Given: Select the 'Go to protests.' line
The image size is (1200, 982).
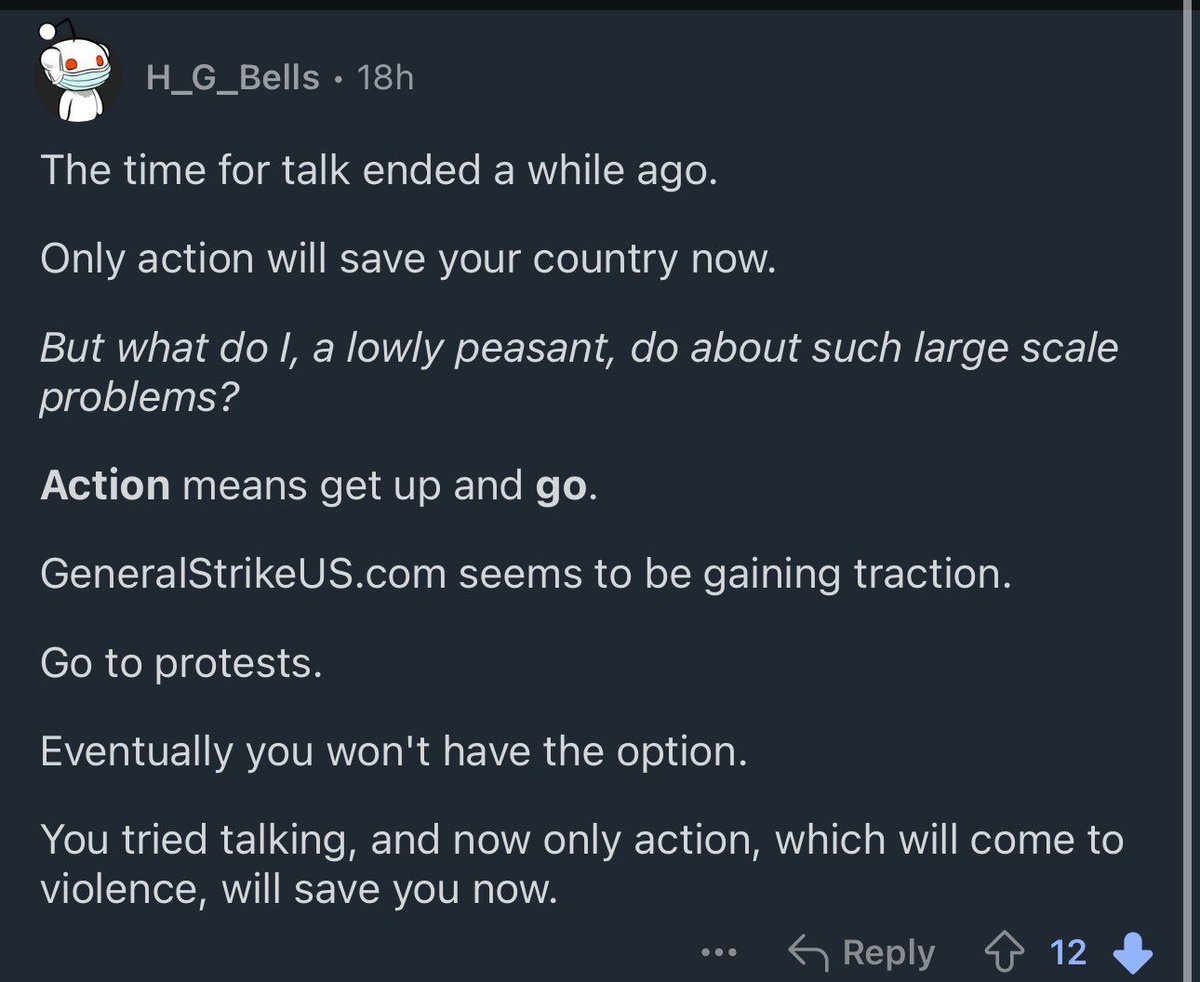Looking at the screenshot, I should point(182,663).
